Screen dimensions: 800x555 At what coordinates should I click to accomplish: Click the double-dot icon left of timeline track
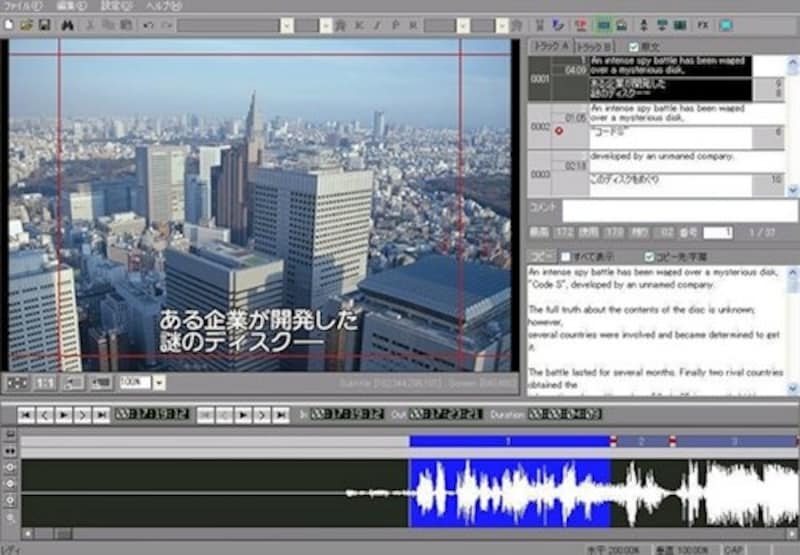[x=10, y=451]
